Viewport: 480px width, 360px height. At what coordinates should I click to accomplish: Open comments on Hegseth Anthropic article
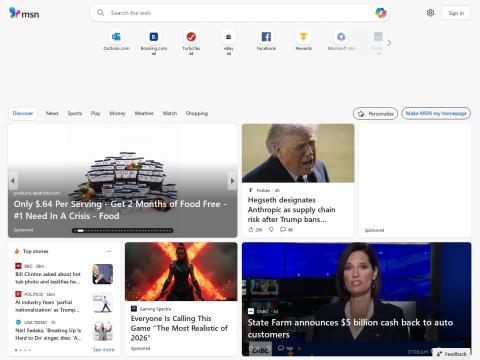coord(286,230)
